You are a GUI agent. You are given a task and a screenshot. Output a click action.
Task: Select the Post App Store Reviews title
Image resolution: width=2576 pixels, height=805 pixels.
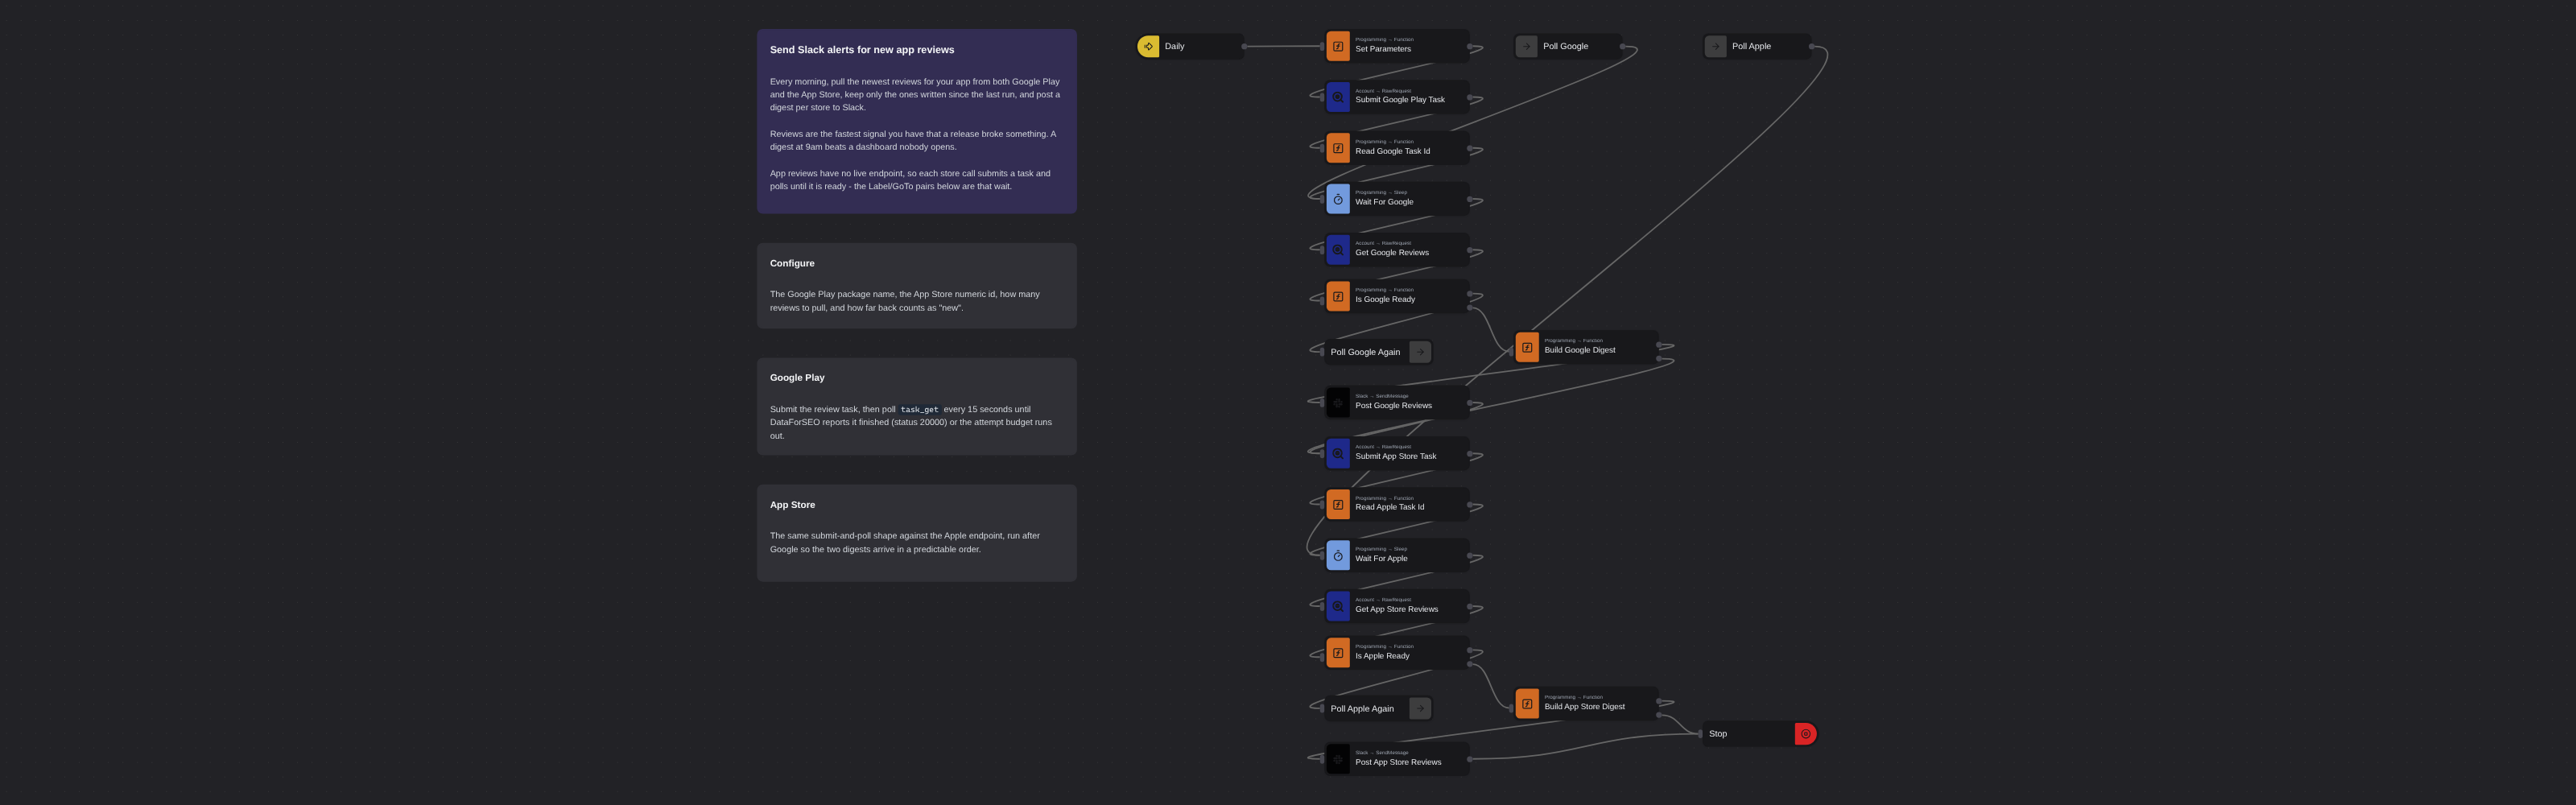pos(1398,762)
